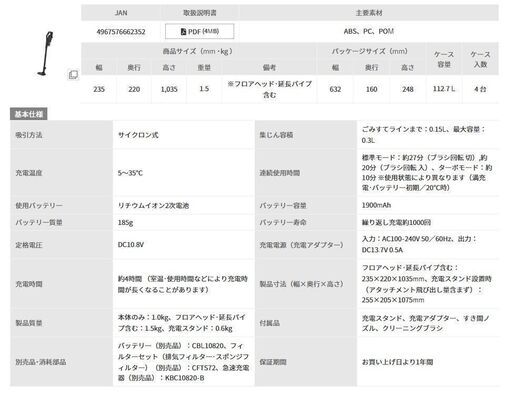Click the 標準モード run time description
512x394 pixels.
427,172
